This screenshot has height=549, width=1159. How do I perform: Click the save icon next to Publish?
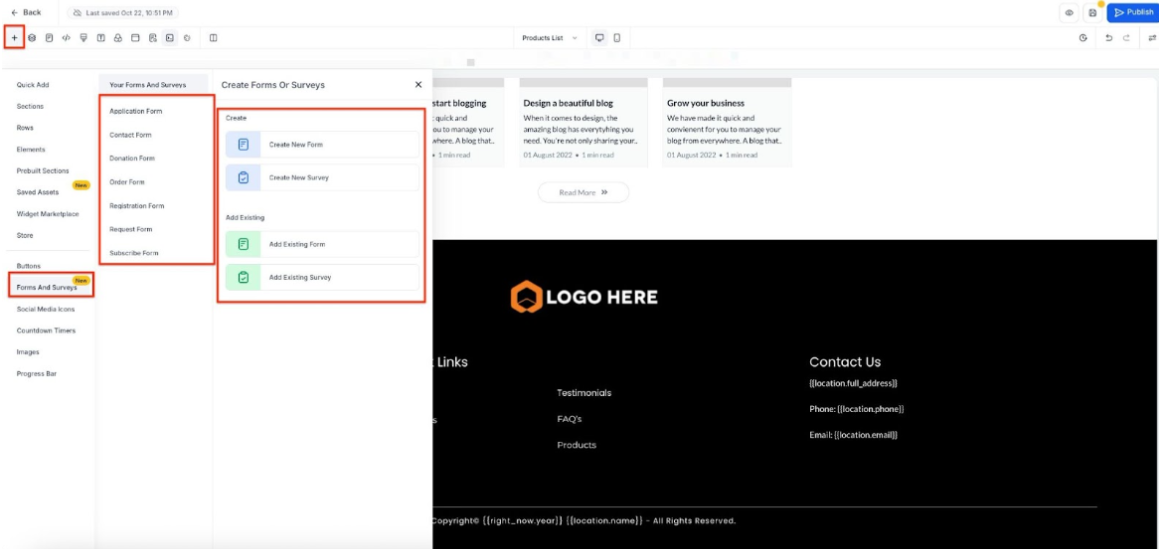(x=1092, y=12)
